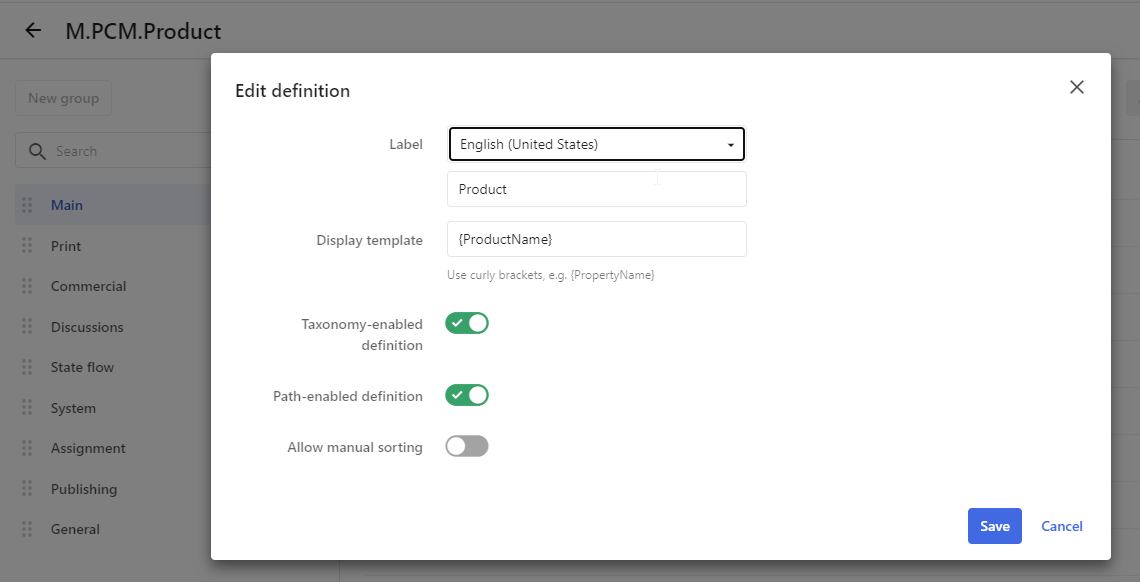Click the drag handle beside the Discussions group
Image resolution: width=1140 pixels, height=582 pixels.
27,327
